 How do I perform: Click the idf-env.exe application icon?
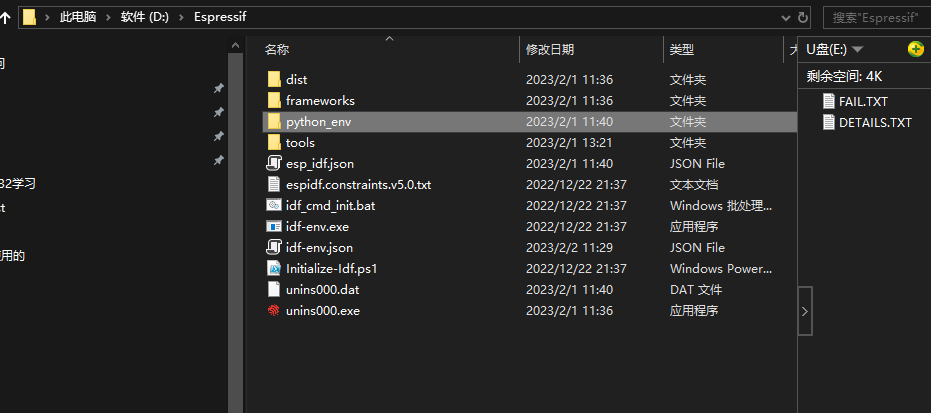274,227
